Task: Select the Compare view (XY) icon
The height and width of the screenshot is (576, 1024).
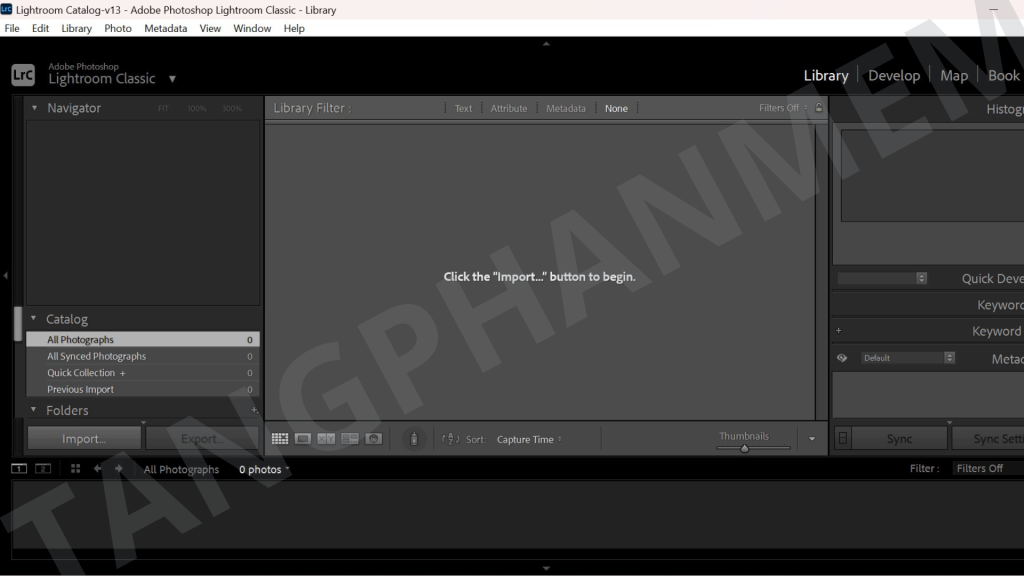Action: (x=326, y=439)
